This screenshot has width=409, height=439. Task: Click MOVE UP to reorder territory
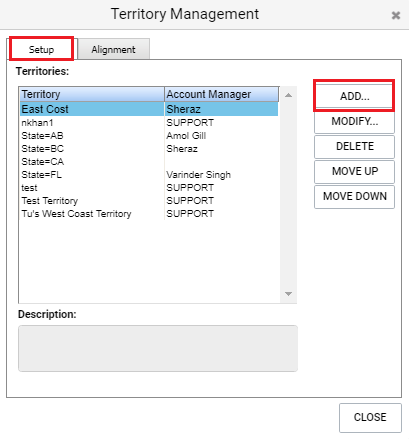click(354, 171)
